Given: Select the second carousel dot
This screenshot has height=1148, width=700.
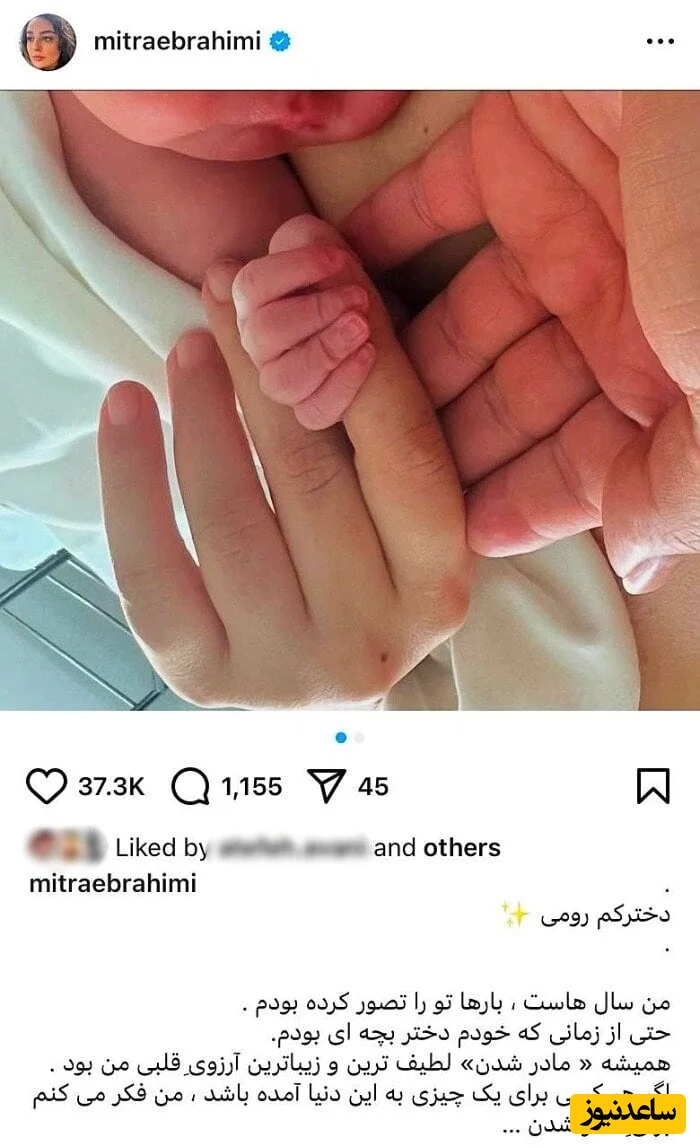Looking at the screenshot, I should [359, 738].
